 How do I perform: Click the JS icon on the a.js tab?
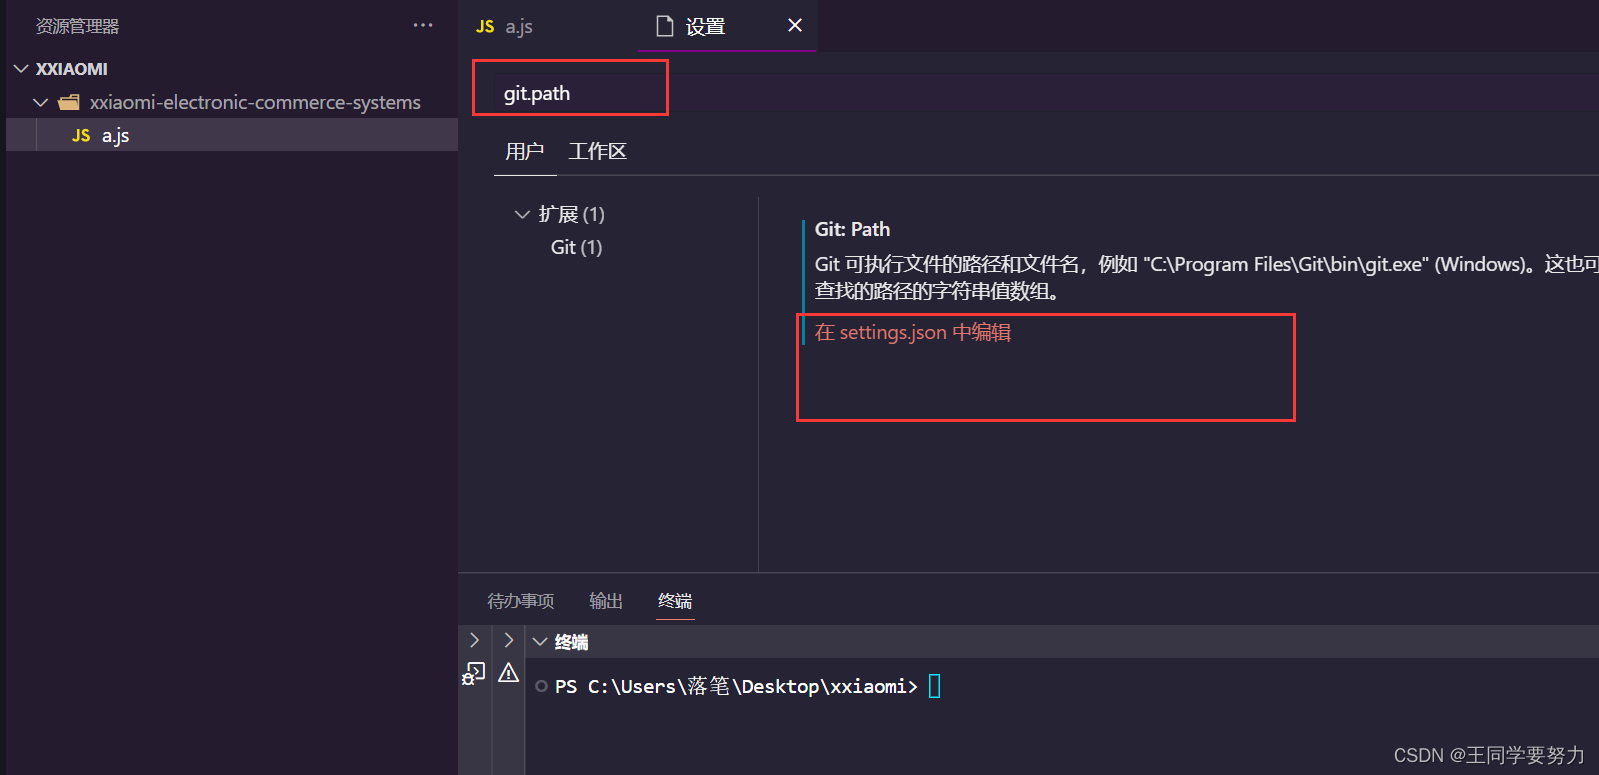tap(485, 26)
